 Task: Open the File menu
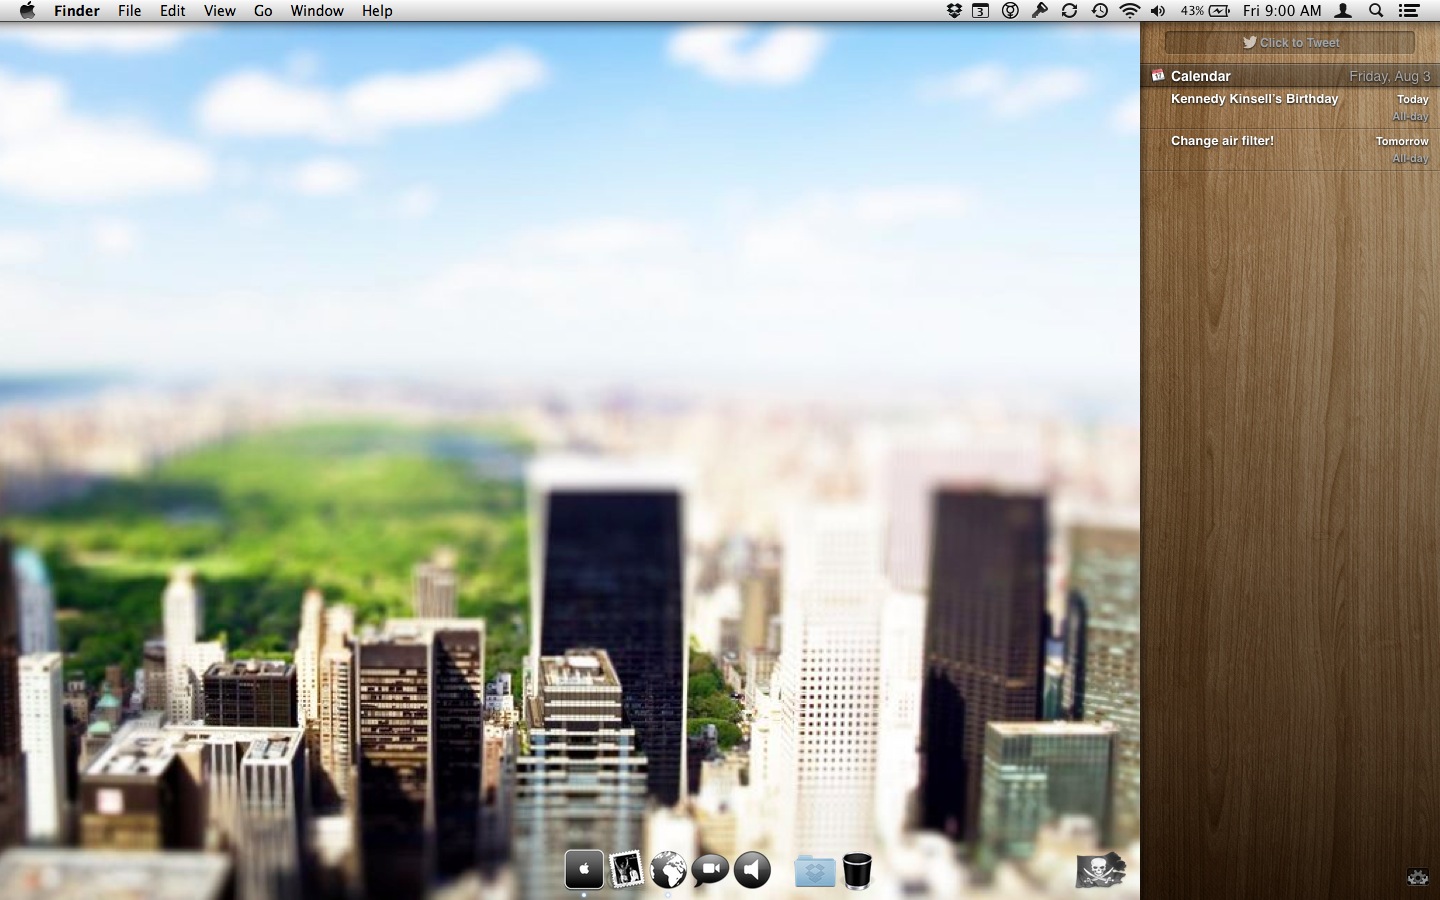click(x=129, y=11)
